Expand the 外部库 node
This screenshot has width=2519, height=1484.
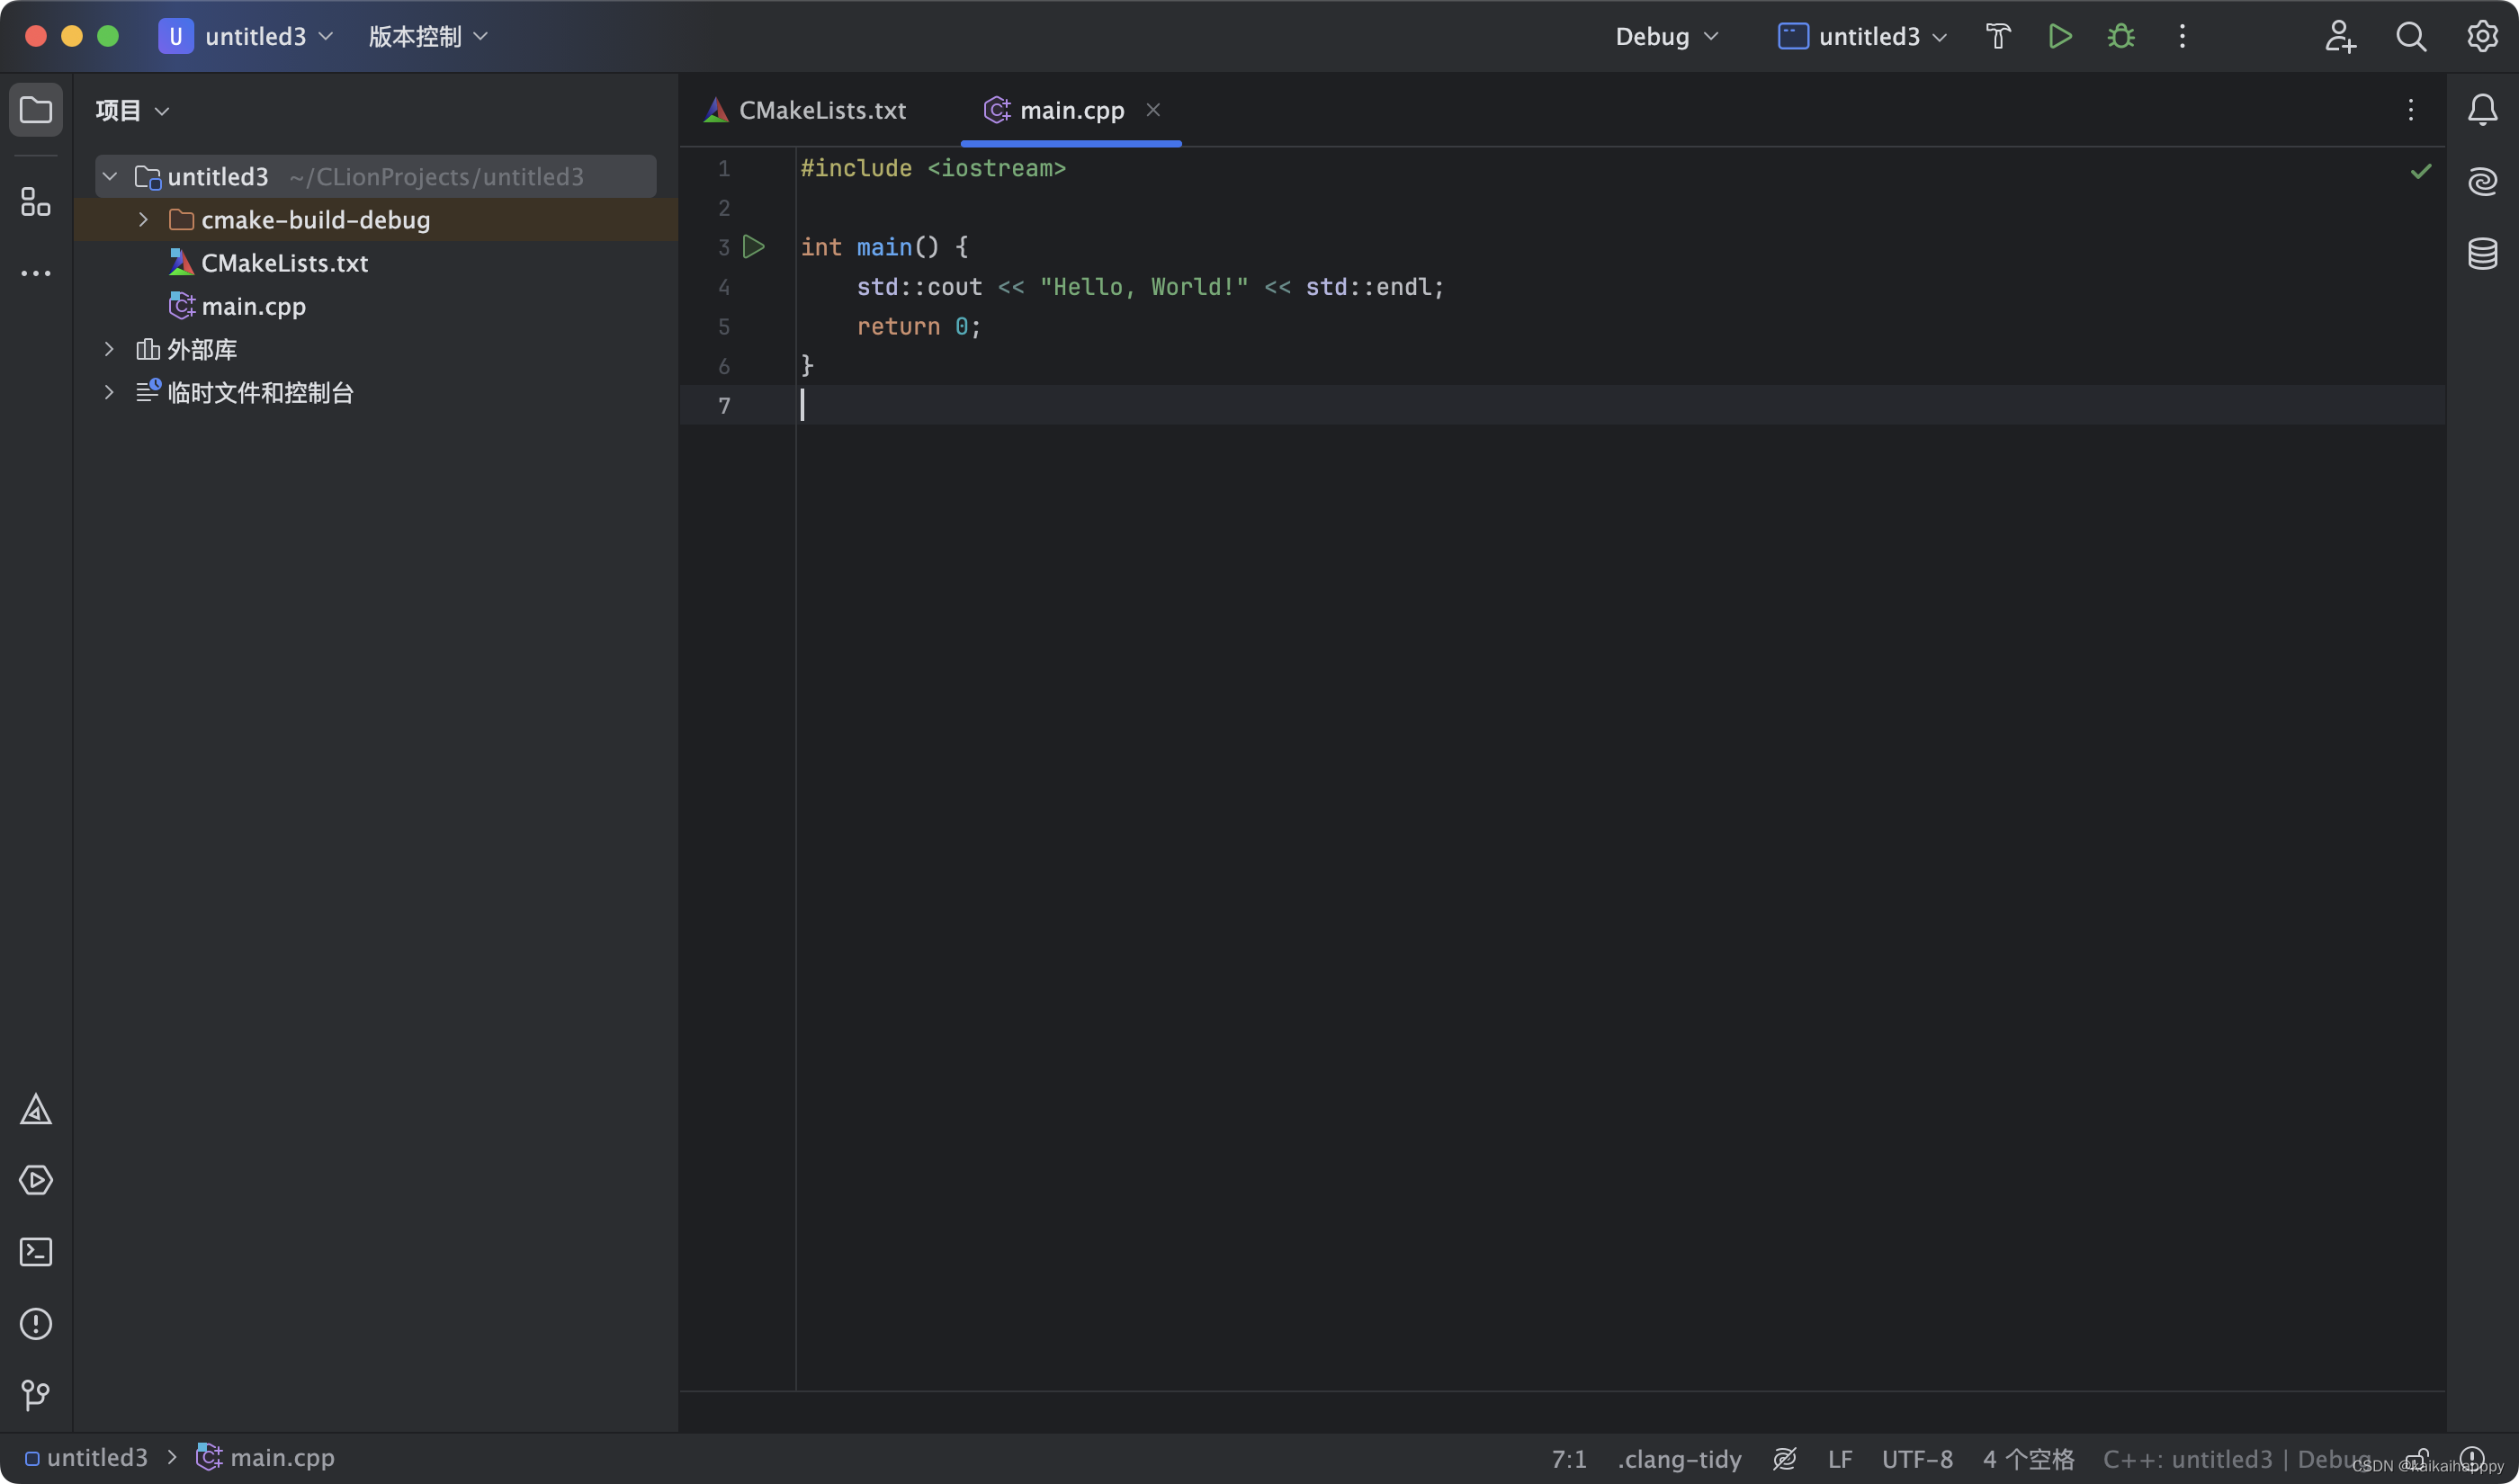coord(109,349)
